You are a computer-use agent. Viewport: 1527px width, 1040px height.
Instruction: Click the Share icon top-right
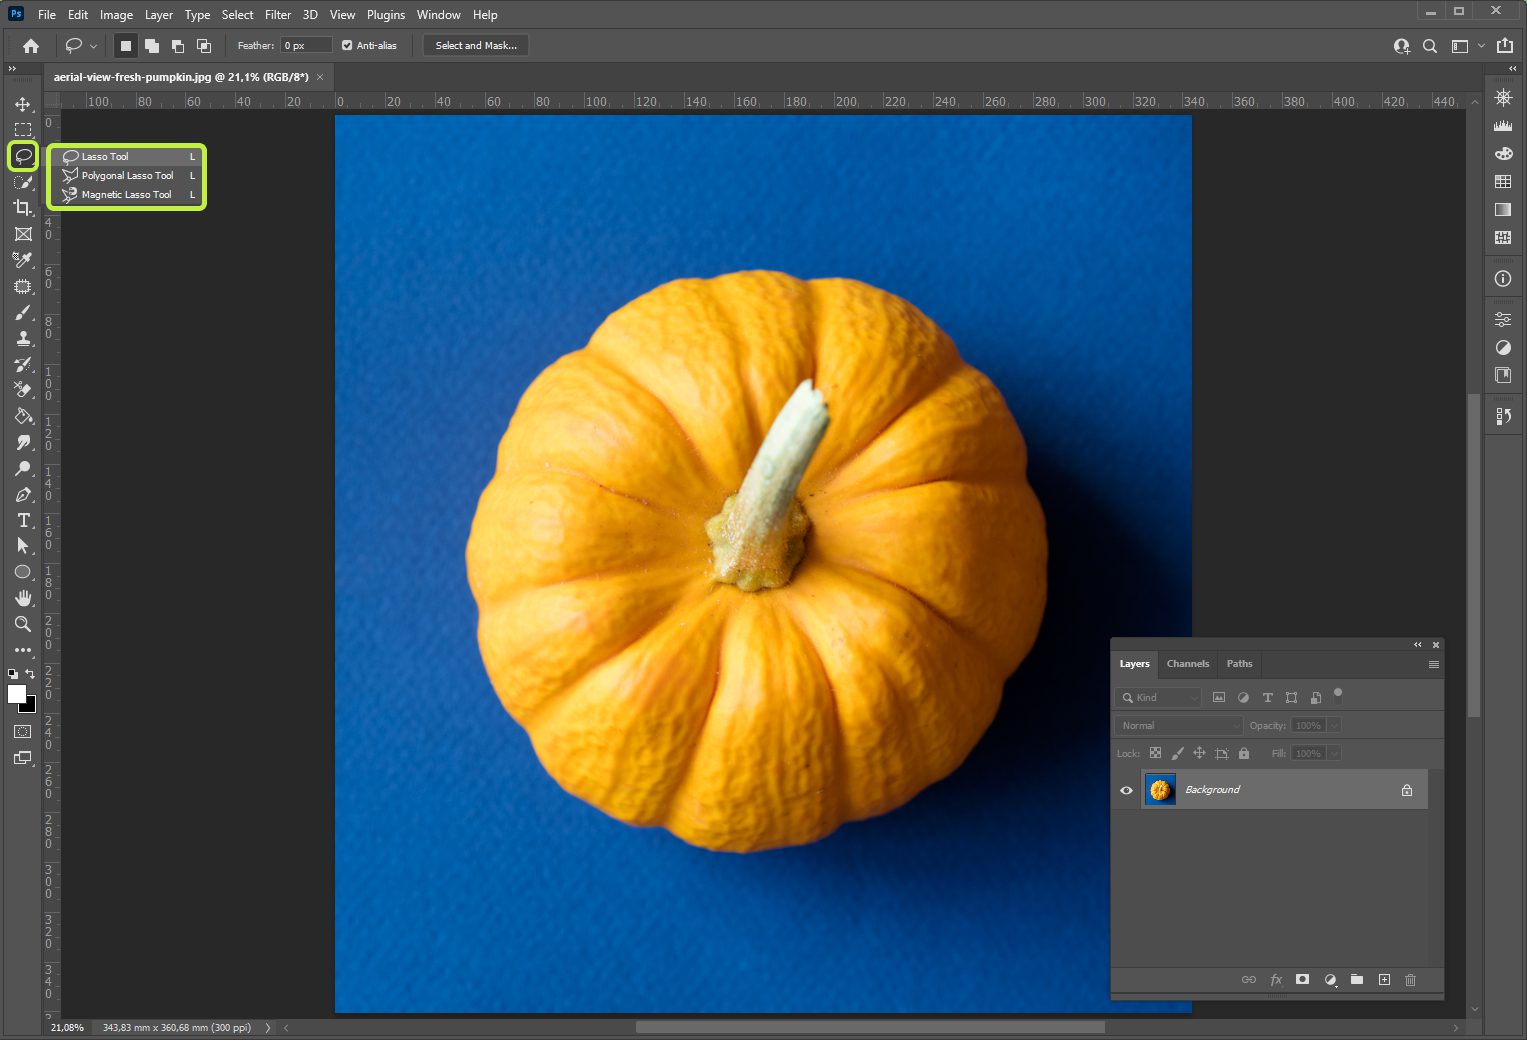[1504, 45]
